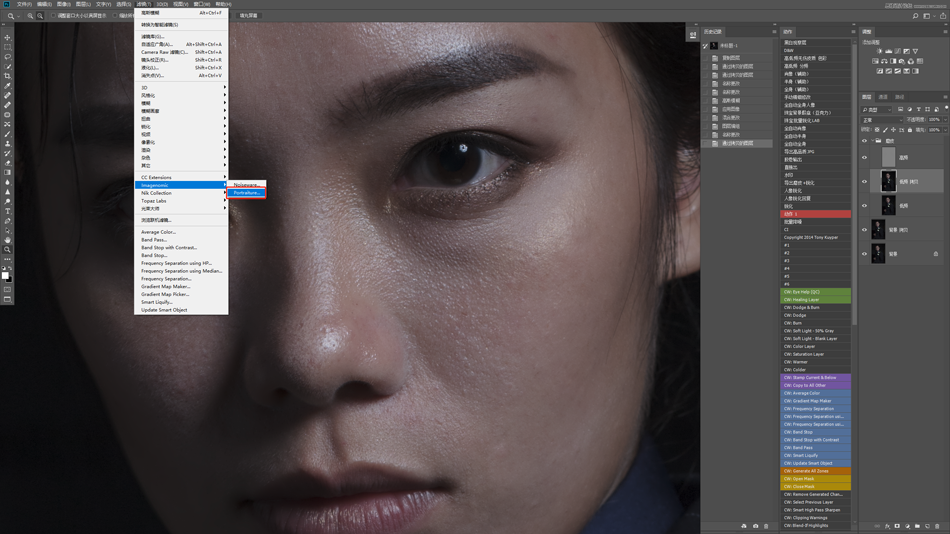This screenshot has width=950, height=534.
Task: Expand the CC Extensions submenu
Action: [x=181, y=177]
